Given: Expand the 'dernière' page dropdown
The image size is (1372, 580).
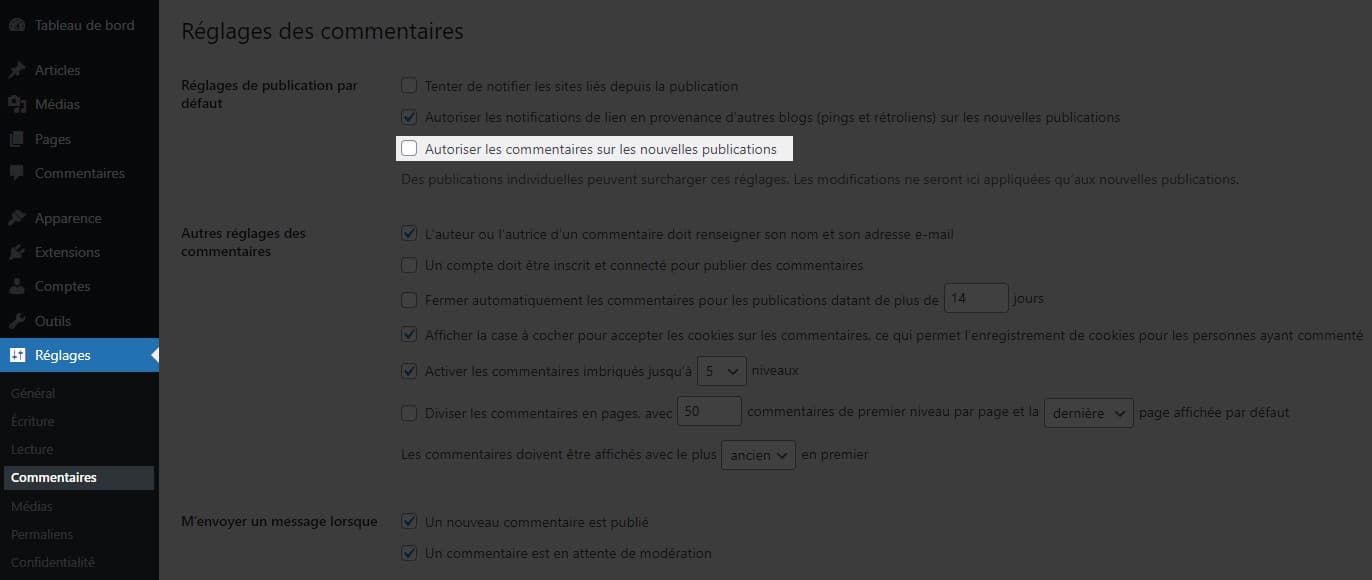Looking at the screenshot, I should click(x=1088, y=413).
